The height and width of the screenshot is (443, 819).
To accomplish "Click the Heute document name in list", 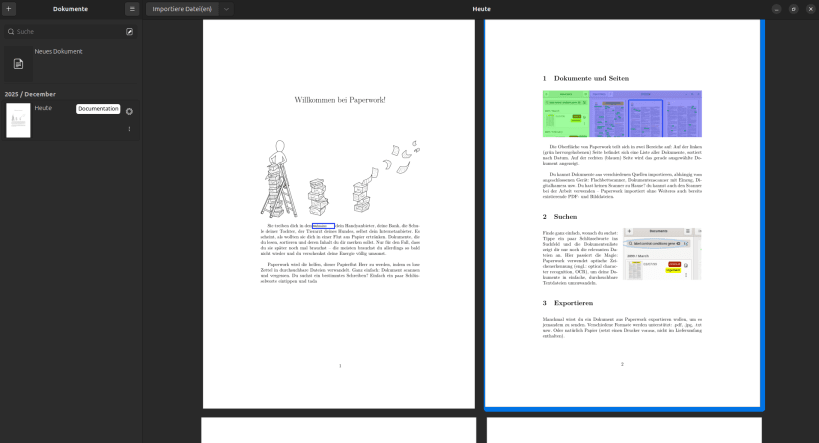I will [x=43, y=108].
